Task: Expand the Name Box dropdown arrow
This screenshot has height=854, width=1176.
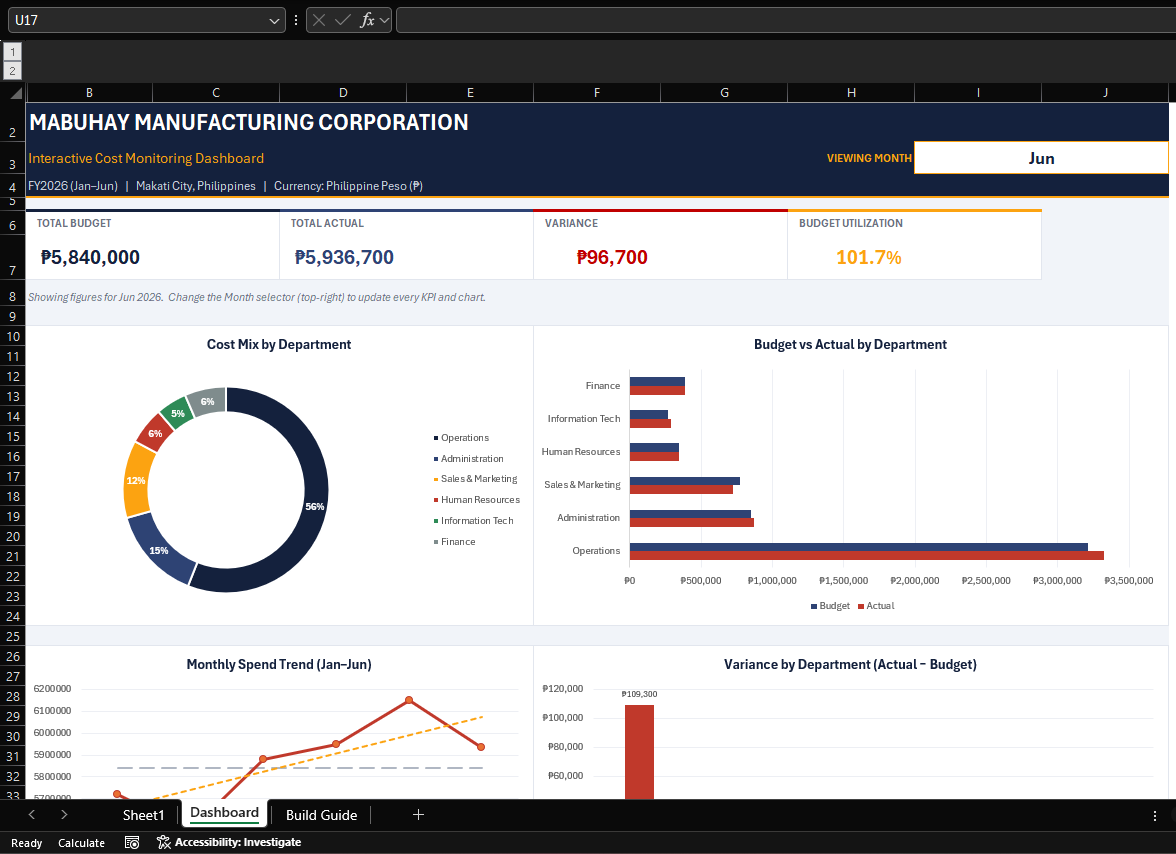Action: [x=274, y=21]
